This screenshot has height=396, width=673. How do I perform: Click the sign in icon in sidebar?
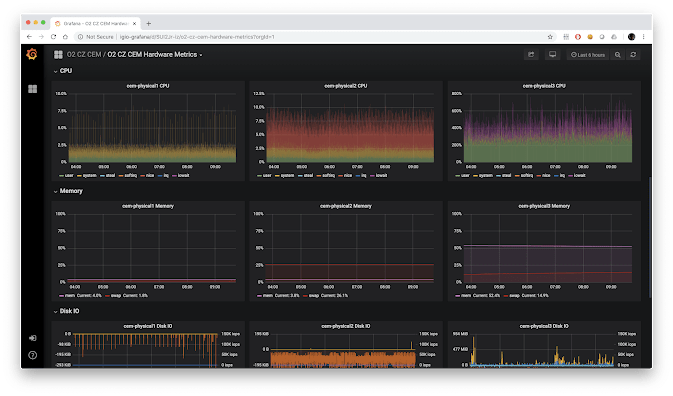33,338
